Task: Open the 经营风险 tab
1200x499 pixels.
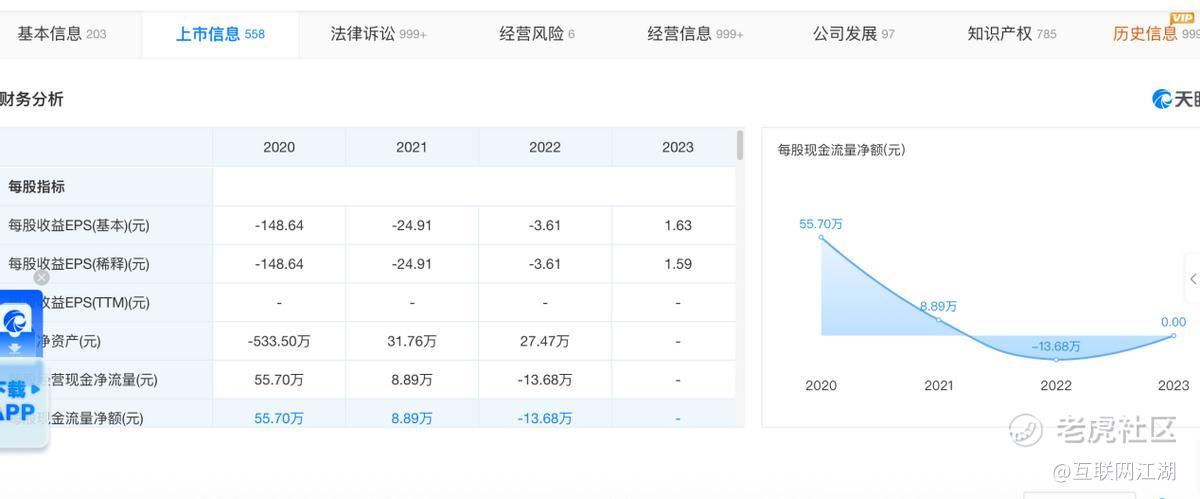Action: coord(537,34)
